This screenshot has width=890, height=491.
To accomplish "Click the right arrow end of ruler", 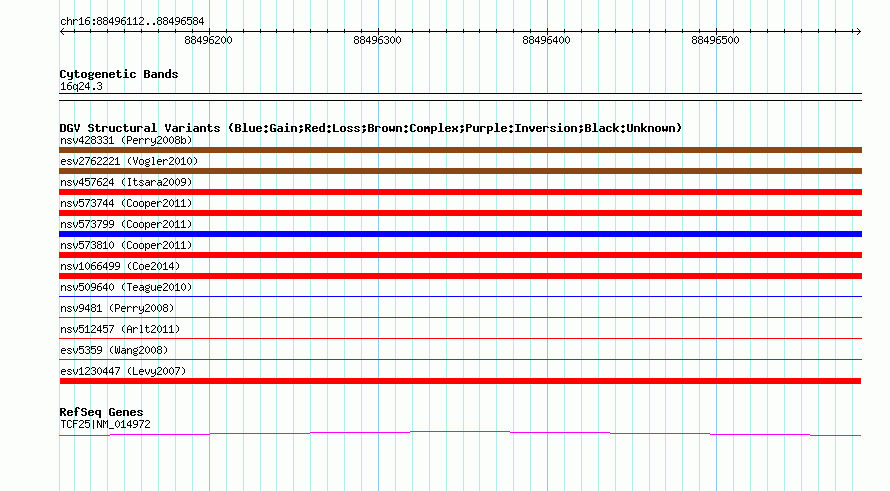I will coord(858,31).
